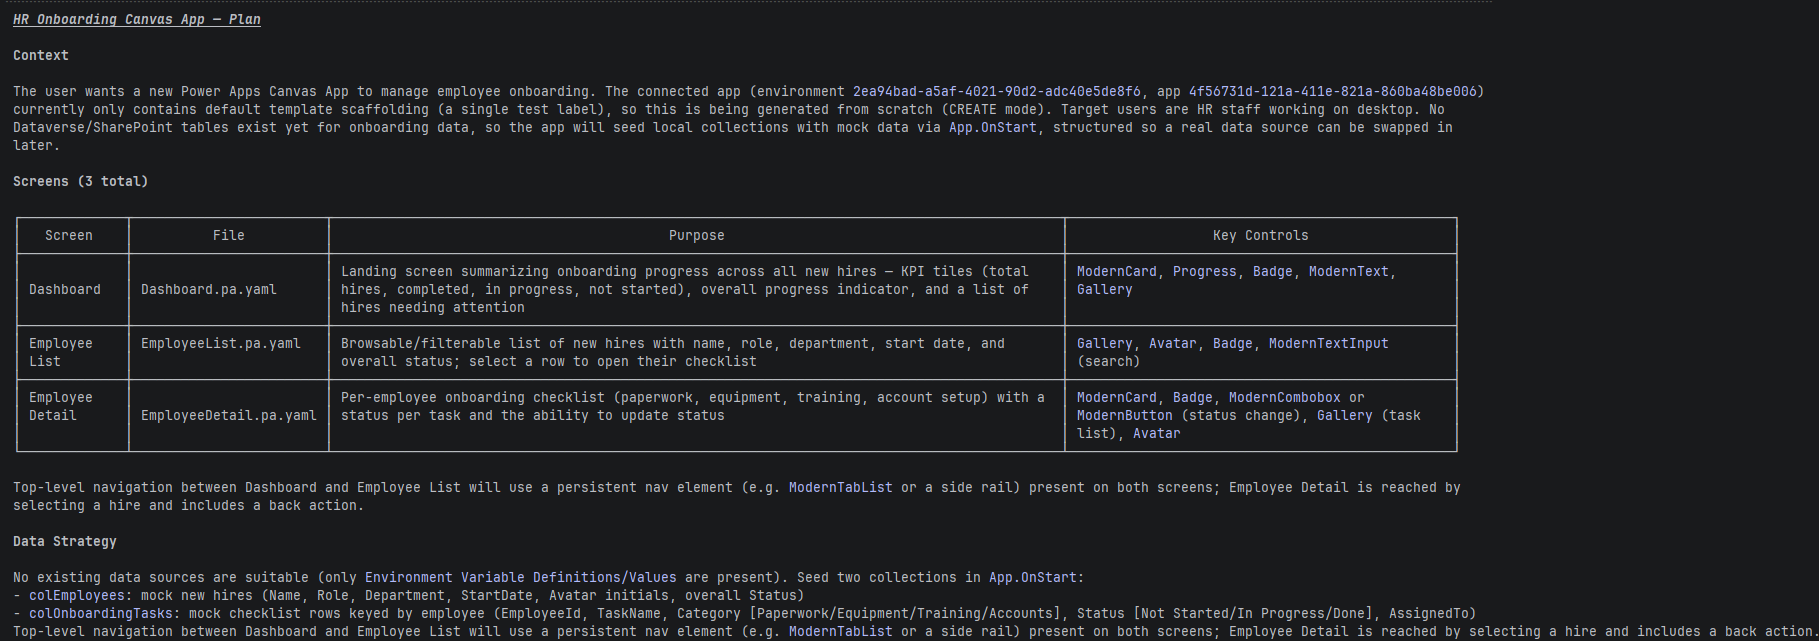Click the purpose text "Browsable/filterable list of new hires"
The height and width of the screenshot is (641, 1819).
[x=493, y=343]
